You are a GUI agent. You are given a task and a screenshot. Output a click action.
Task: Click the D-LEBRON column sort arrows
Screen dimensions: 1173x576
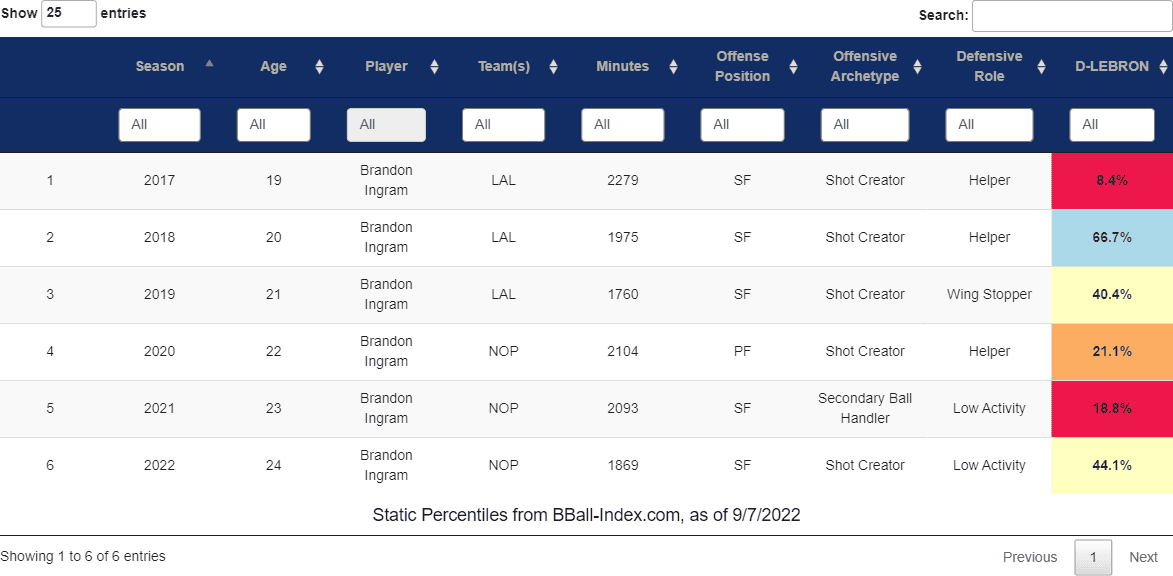(x=1163, y=67)
